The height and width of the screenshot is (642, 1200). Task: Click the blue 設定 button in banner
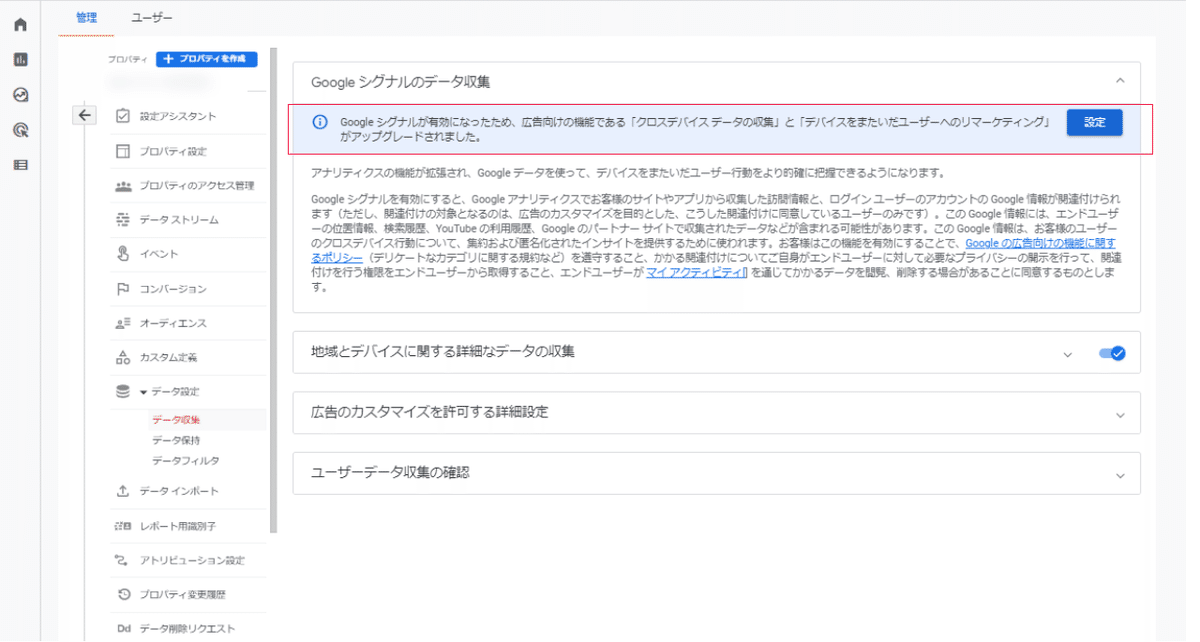1095,122
